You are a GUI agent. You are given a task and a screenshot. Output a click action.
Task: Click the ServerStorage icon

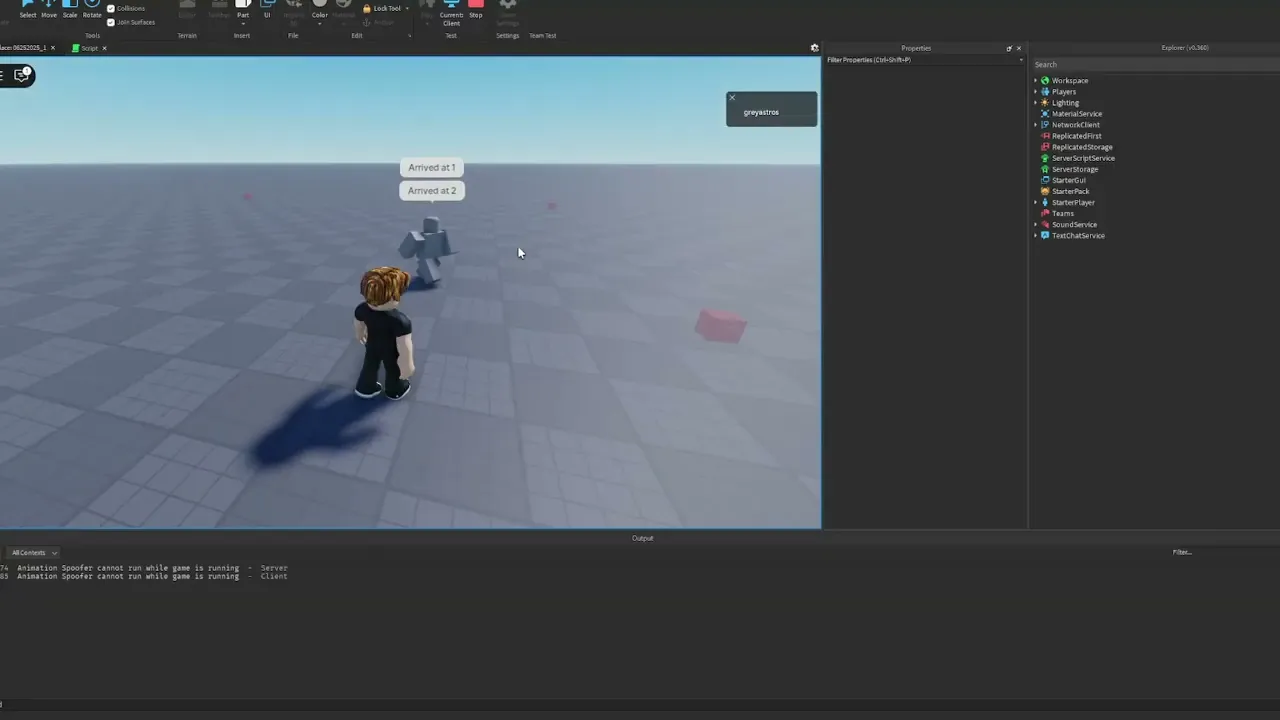point(1045,169)
